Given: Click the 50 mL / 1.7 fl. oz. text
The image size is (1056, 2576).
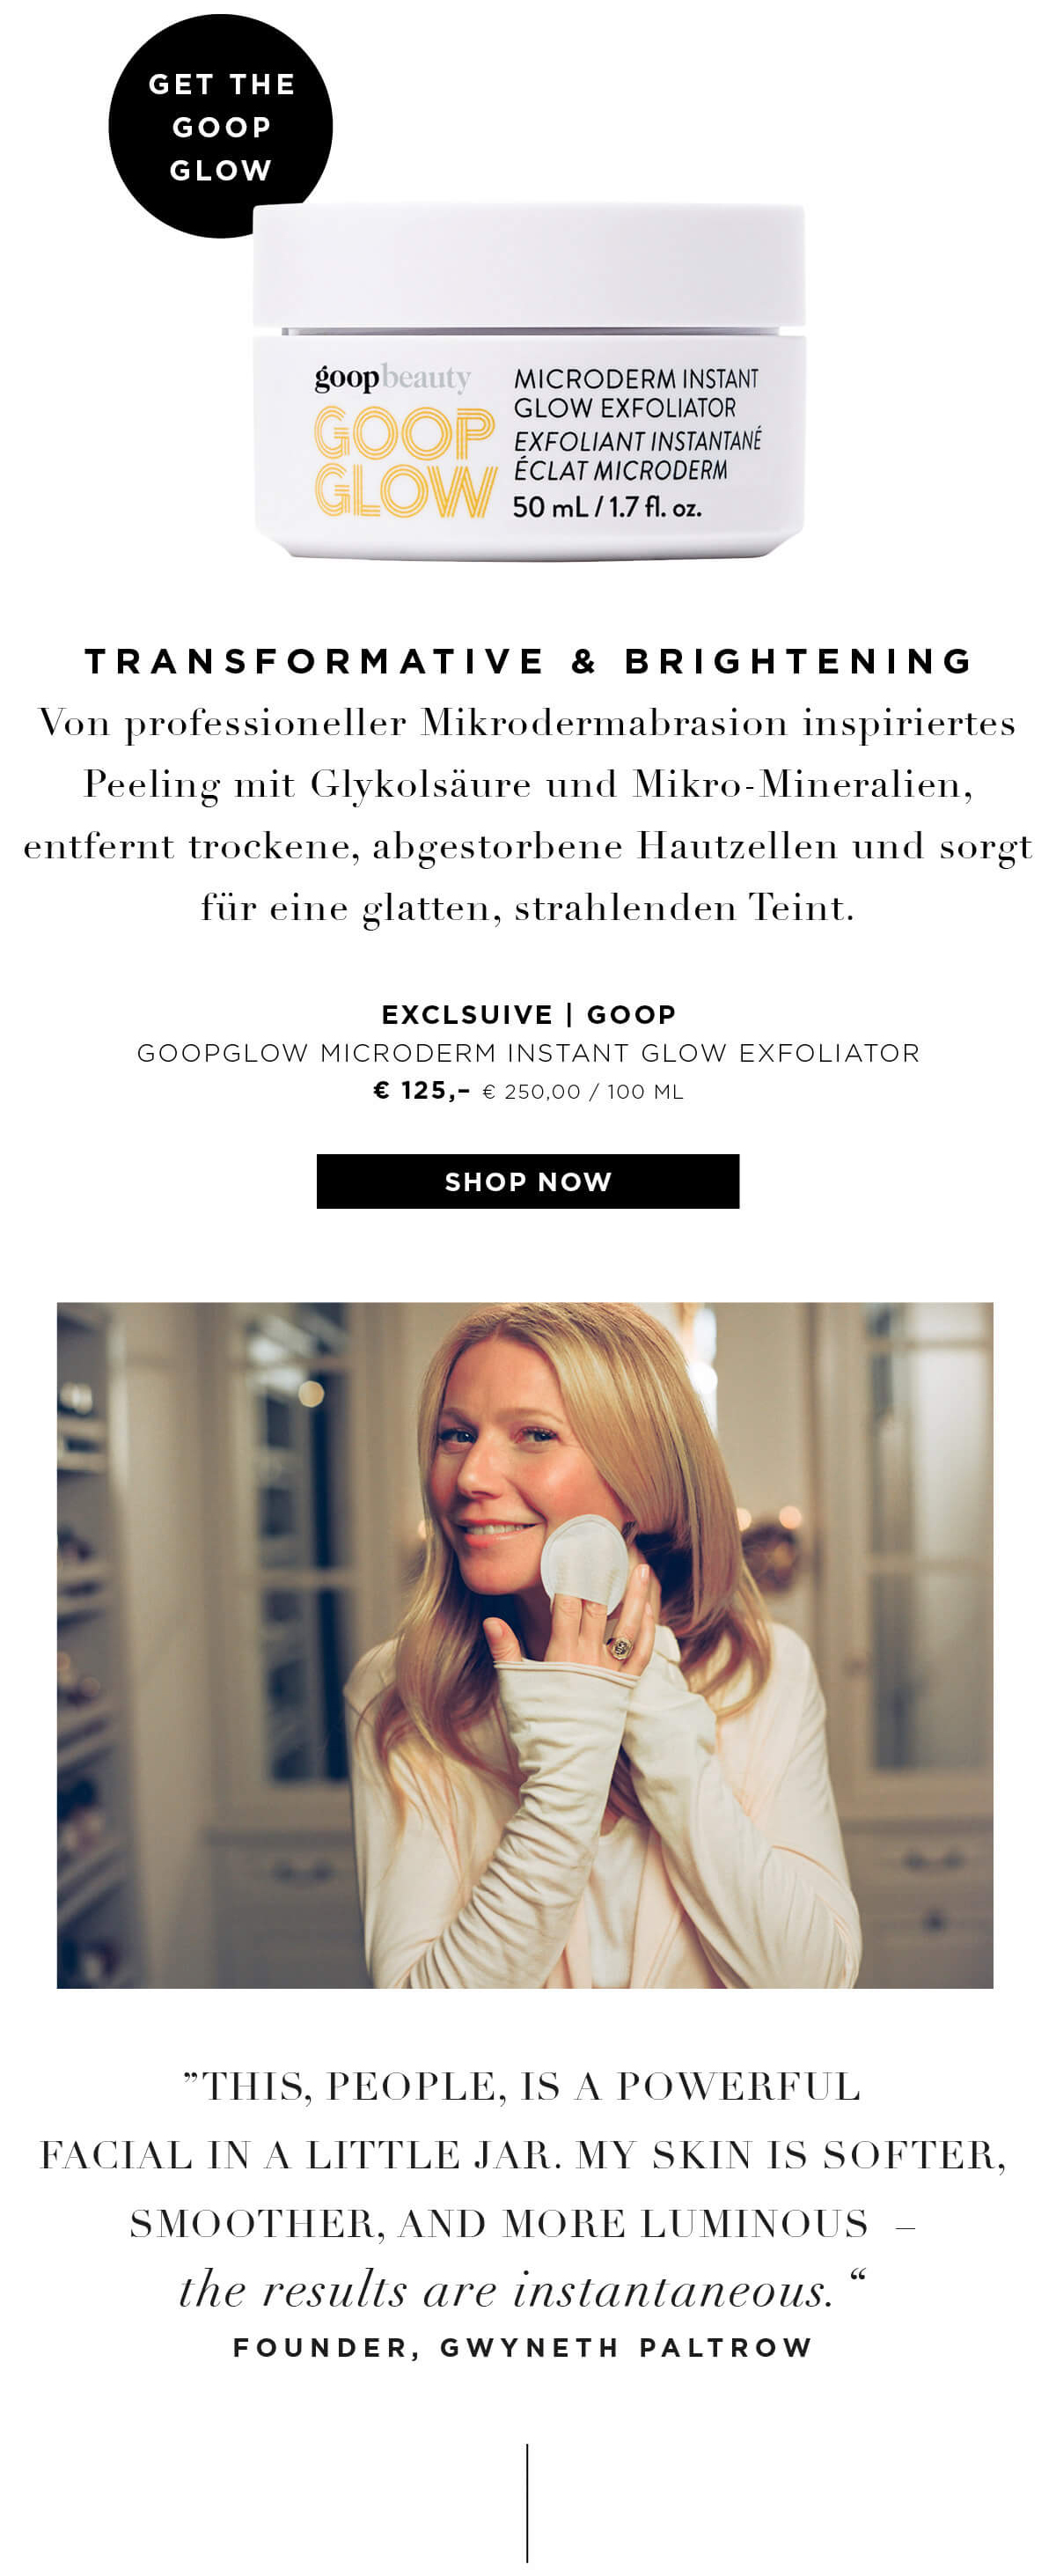Looking at the screenshot, I should (607, 507).
